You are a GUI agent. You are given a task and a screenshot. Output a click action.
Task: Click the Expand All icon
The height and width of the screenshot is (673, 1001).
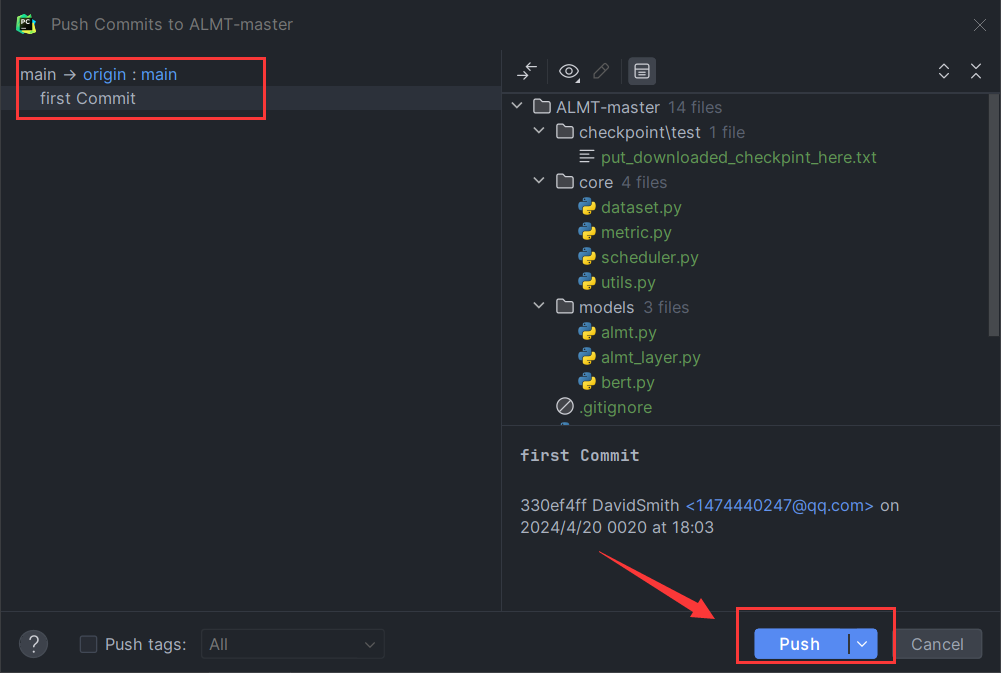point(944,71)
